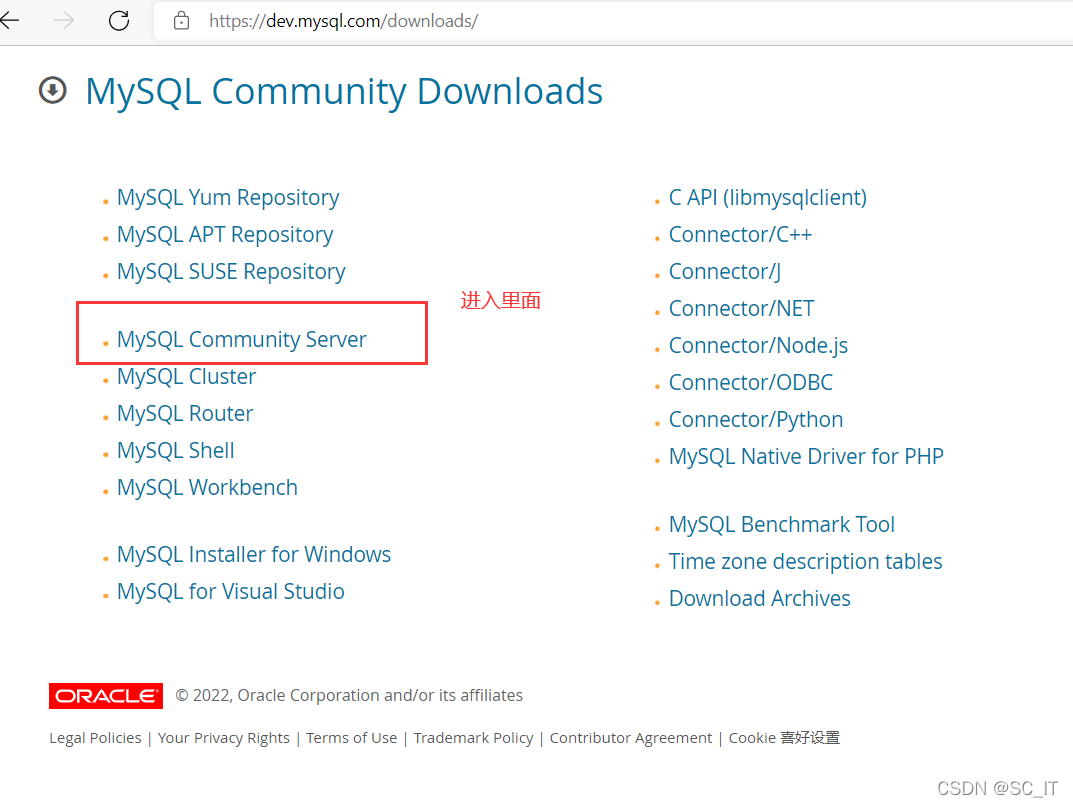Open Download Archives link
This screenshot has width=1073, height=807.
pyautogui.click(x=760, y=598)
